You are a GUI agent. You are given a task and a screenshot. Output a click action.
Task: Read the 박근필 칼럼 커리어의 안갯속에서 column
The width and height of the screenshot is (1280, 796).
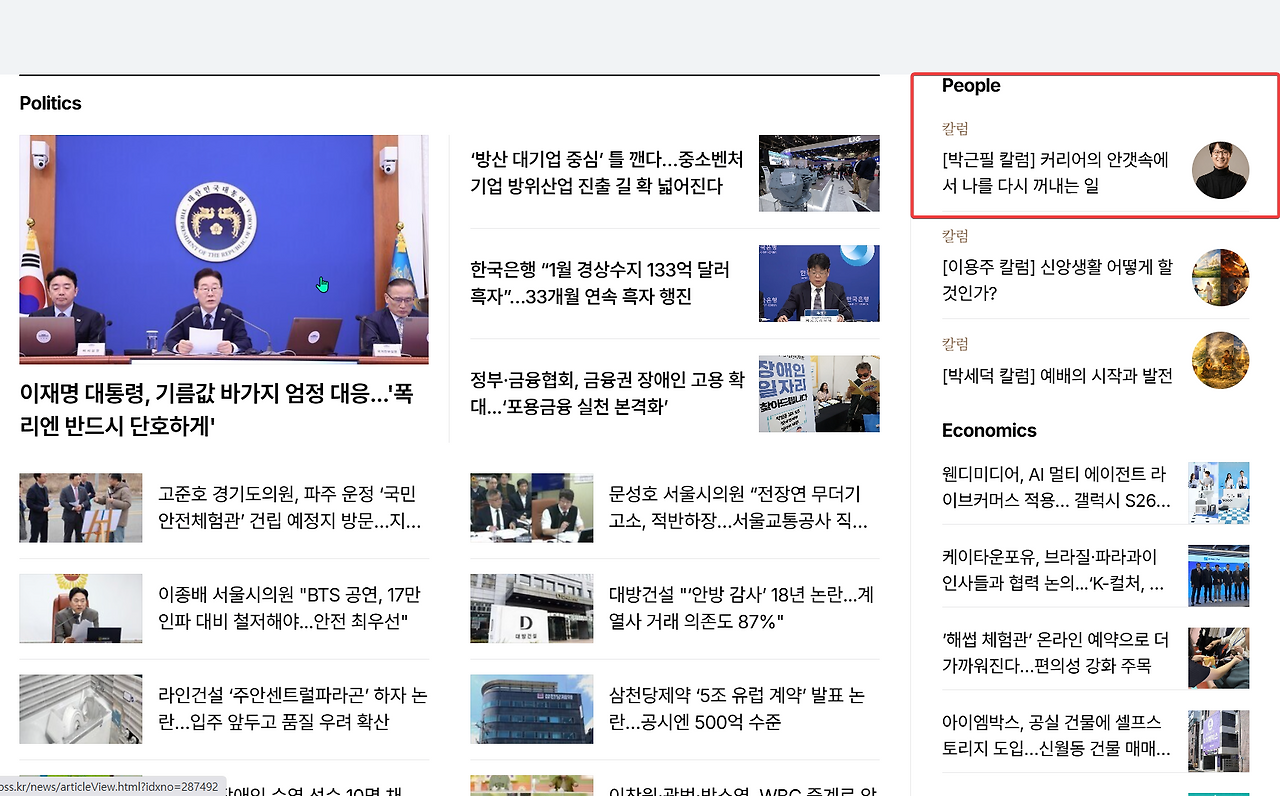(x=1056, y=172)
